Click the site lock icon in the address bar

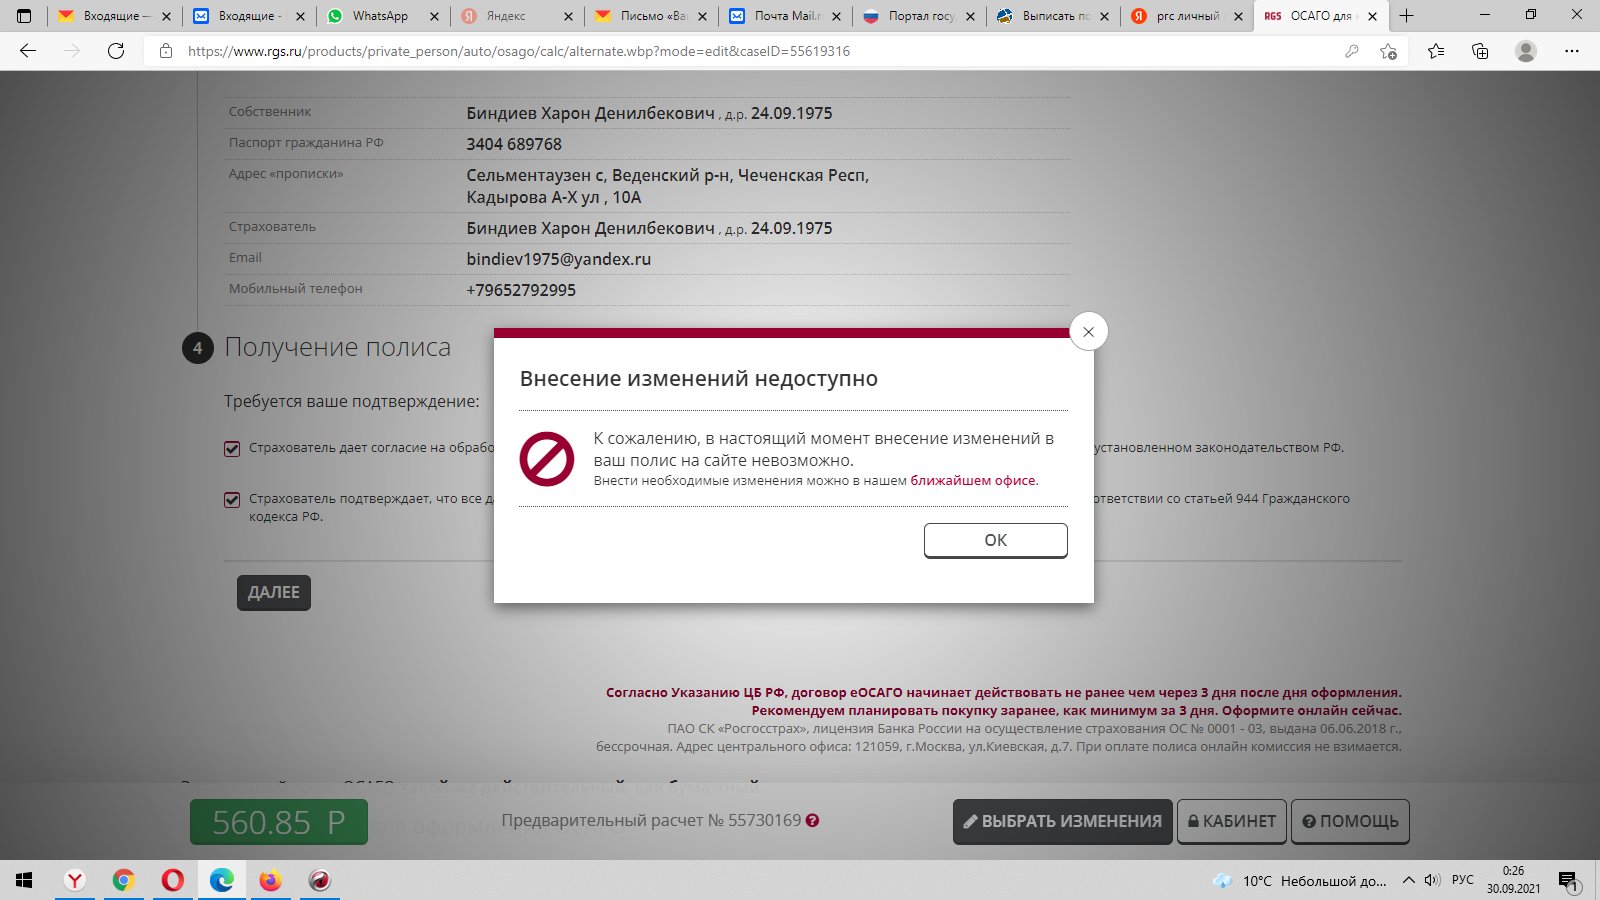[x=166, y=51]
